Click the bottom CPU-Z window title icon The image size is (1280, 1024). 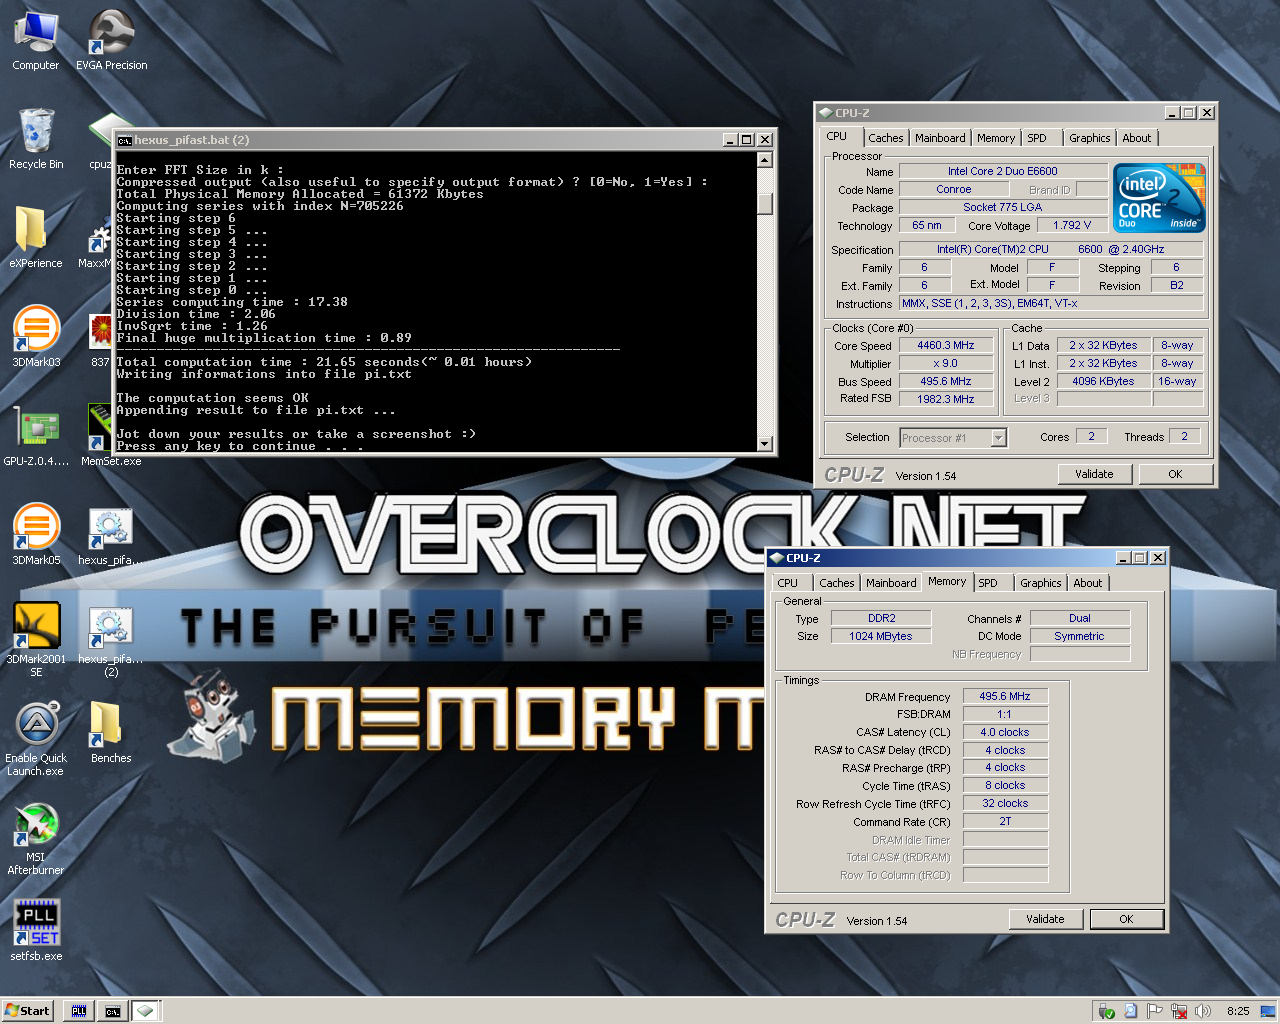(776, 558)
